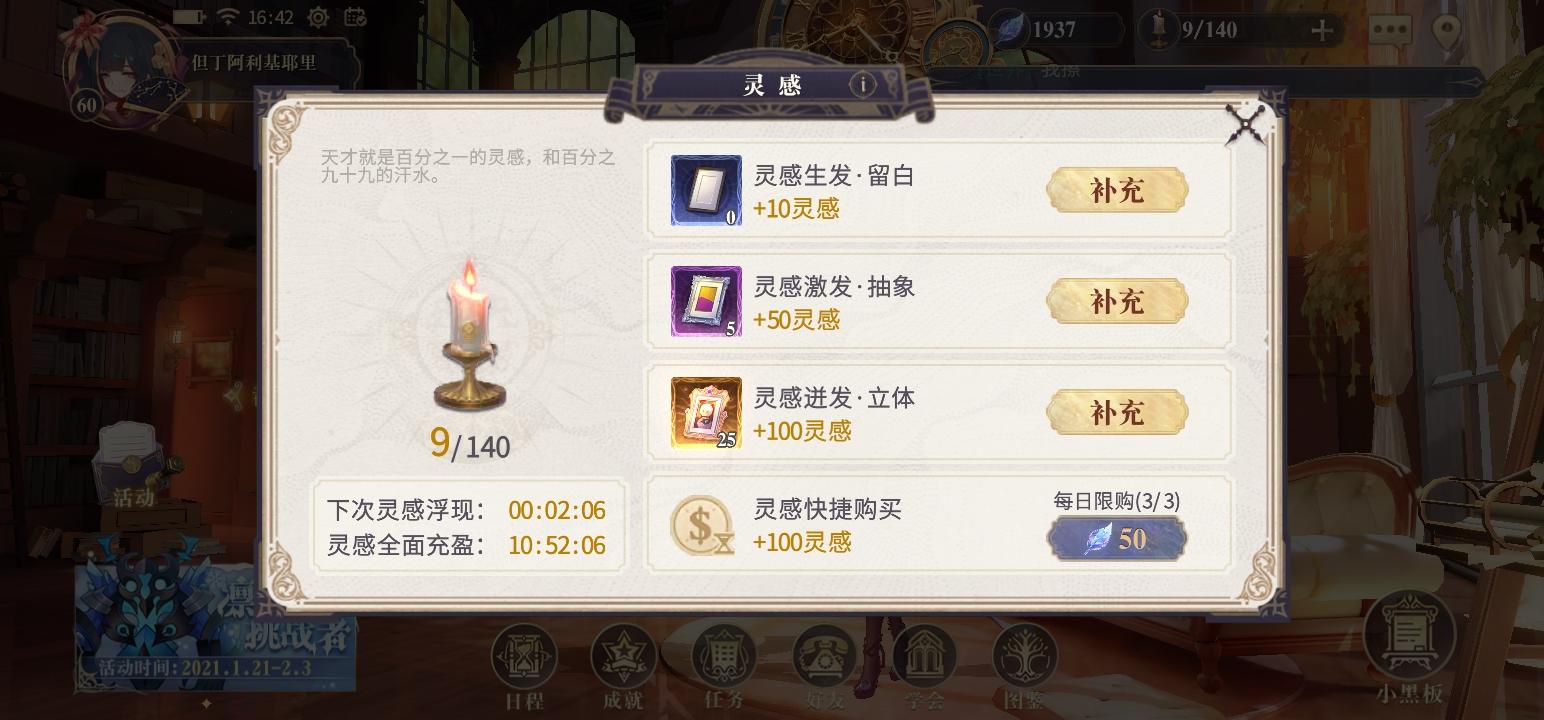Open the 灵感 info icon in title

864,85
